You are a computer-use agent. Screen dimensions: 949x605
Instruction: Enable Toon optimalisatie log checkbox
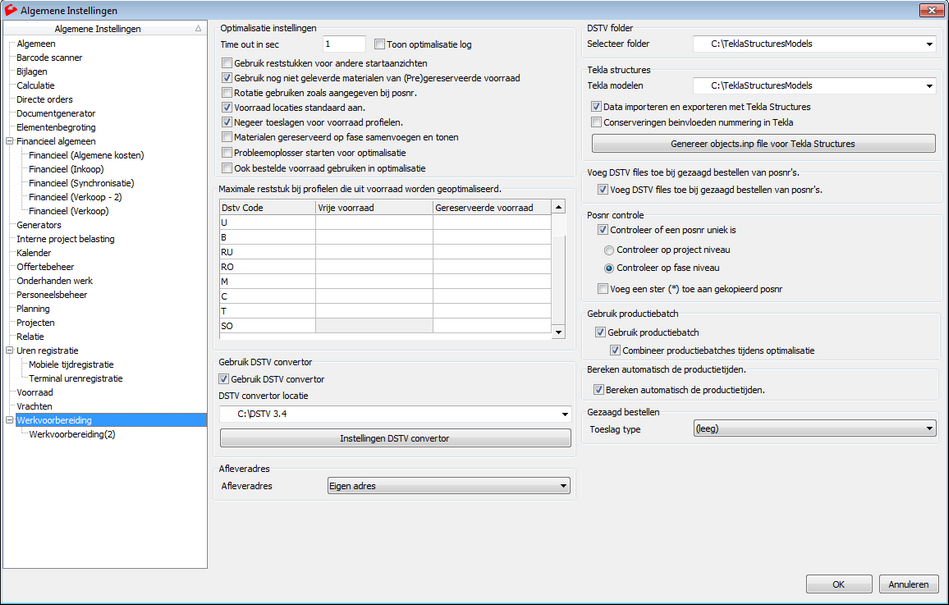click(x=379, y=44)
